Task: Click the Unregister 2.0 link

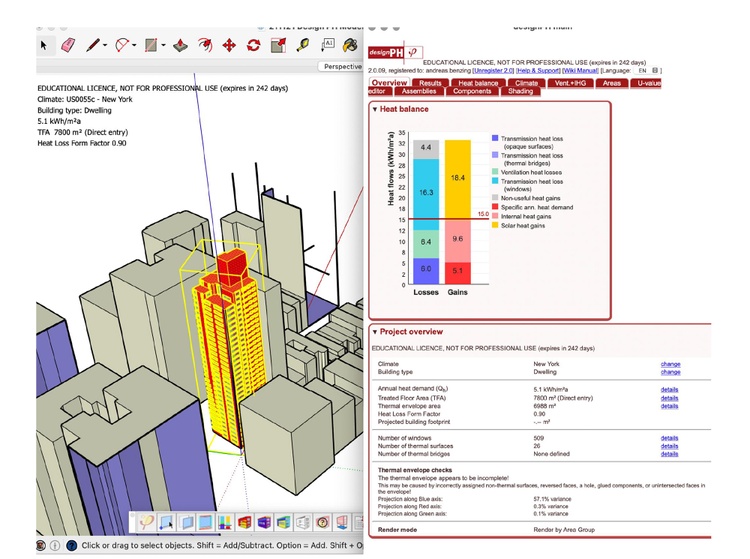Action: 493,70
